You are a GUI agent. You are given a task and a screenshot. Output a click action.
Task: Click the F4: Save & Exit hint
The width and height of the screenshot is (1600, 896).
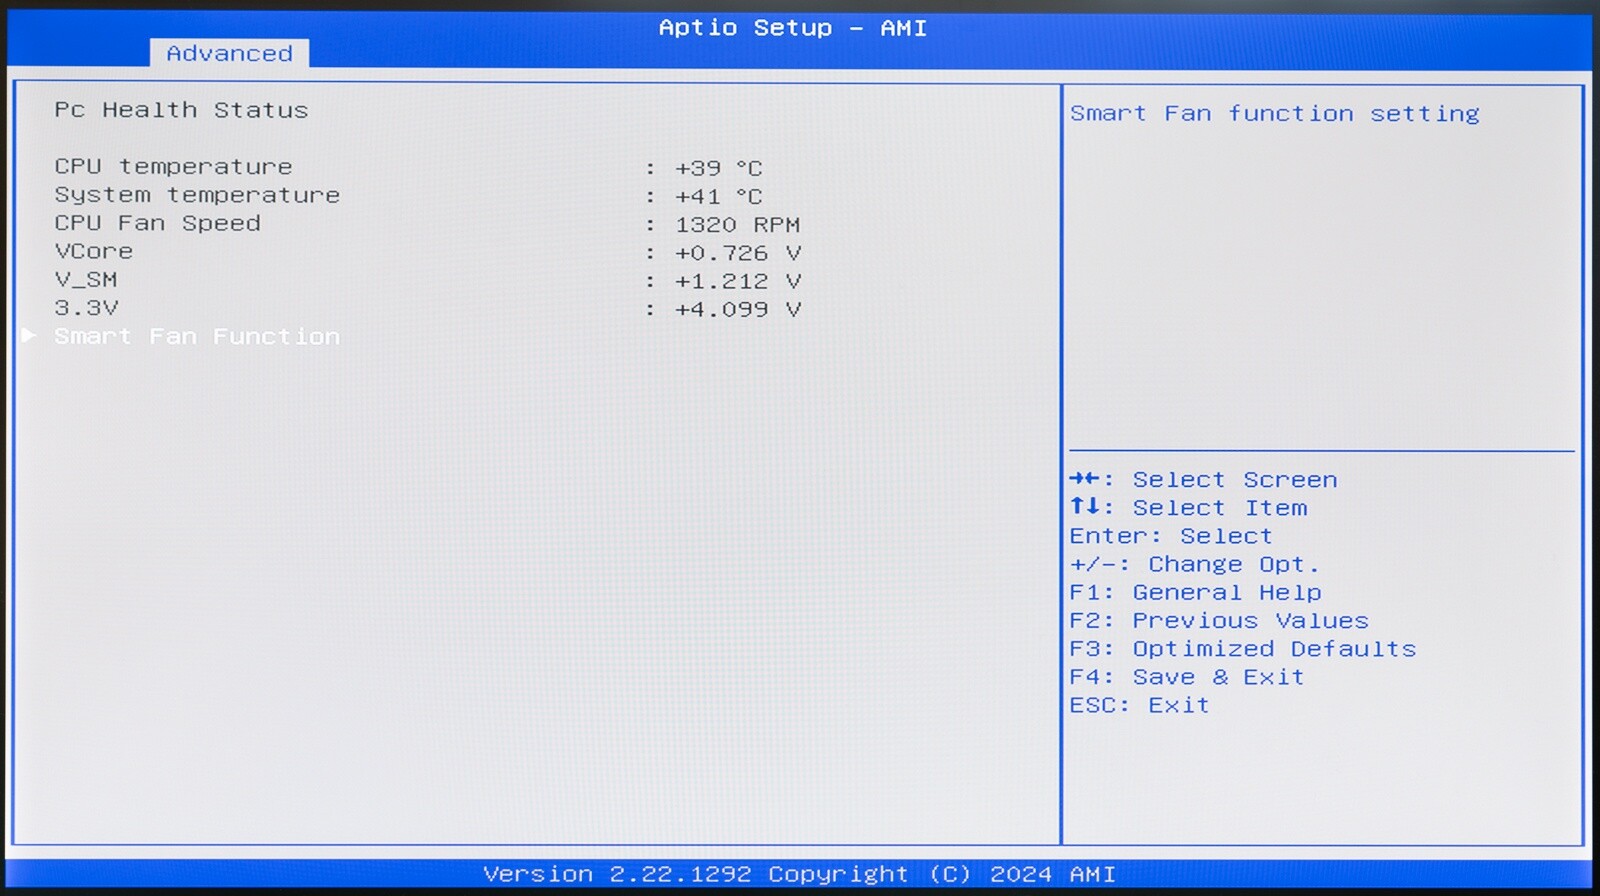[x=1186, y=677]
